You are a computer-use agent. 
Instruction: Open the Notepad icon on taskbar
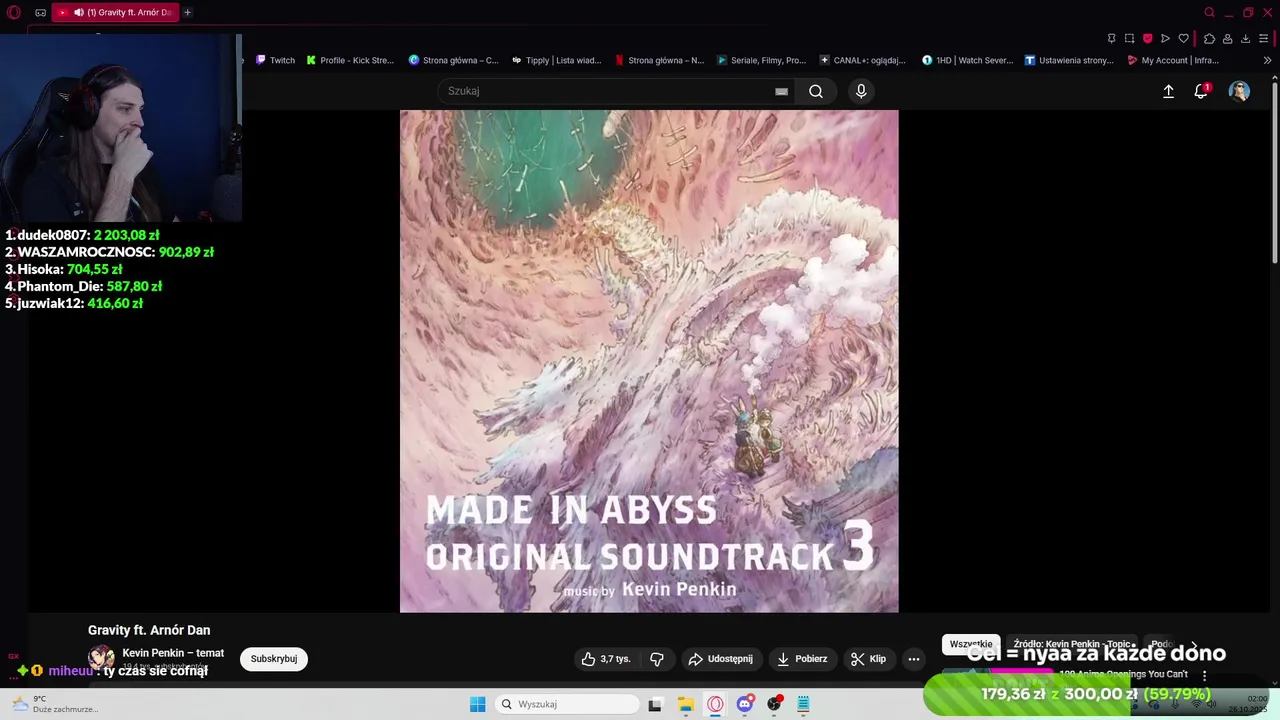(x=803, y=704)
